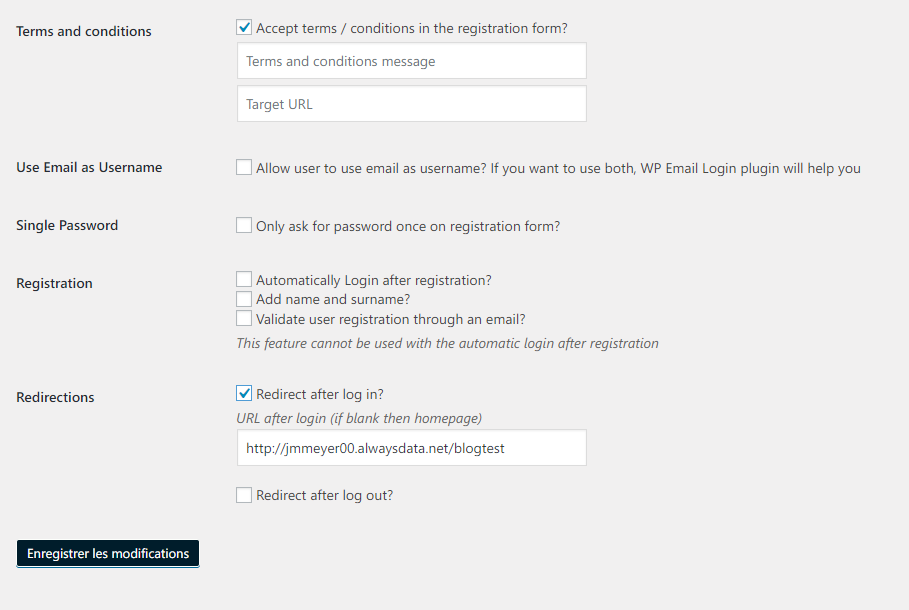The image size is (909, 610).
Task: Click the Registration section heading
Action: [54, 284]
